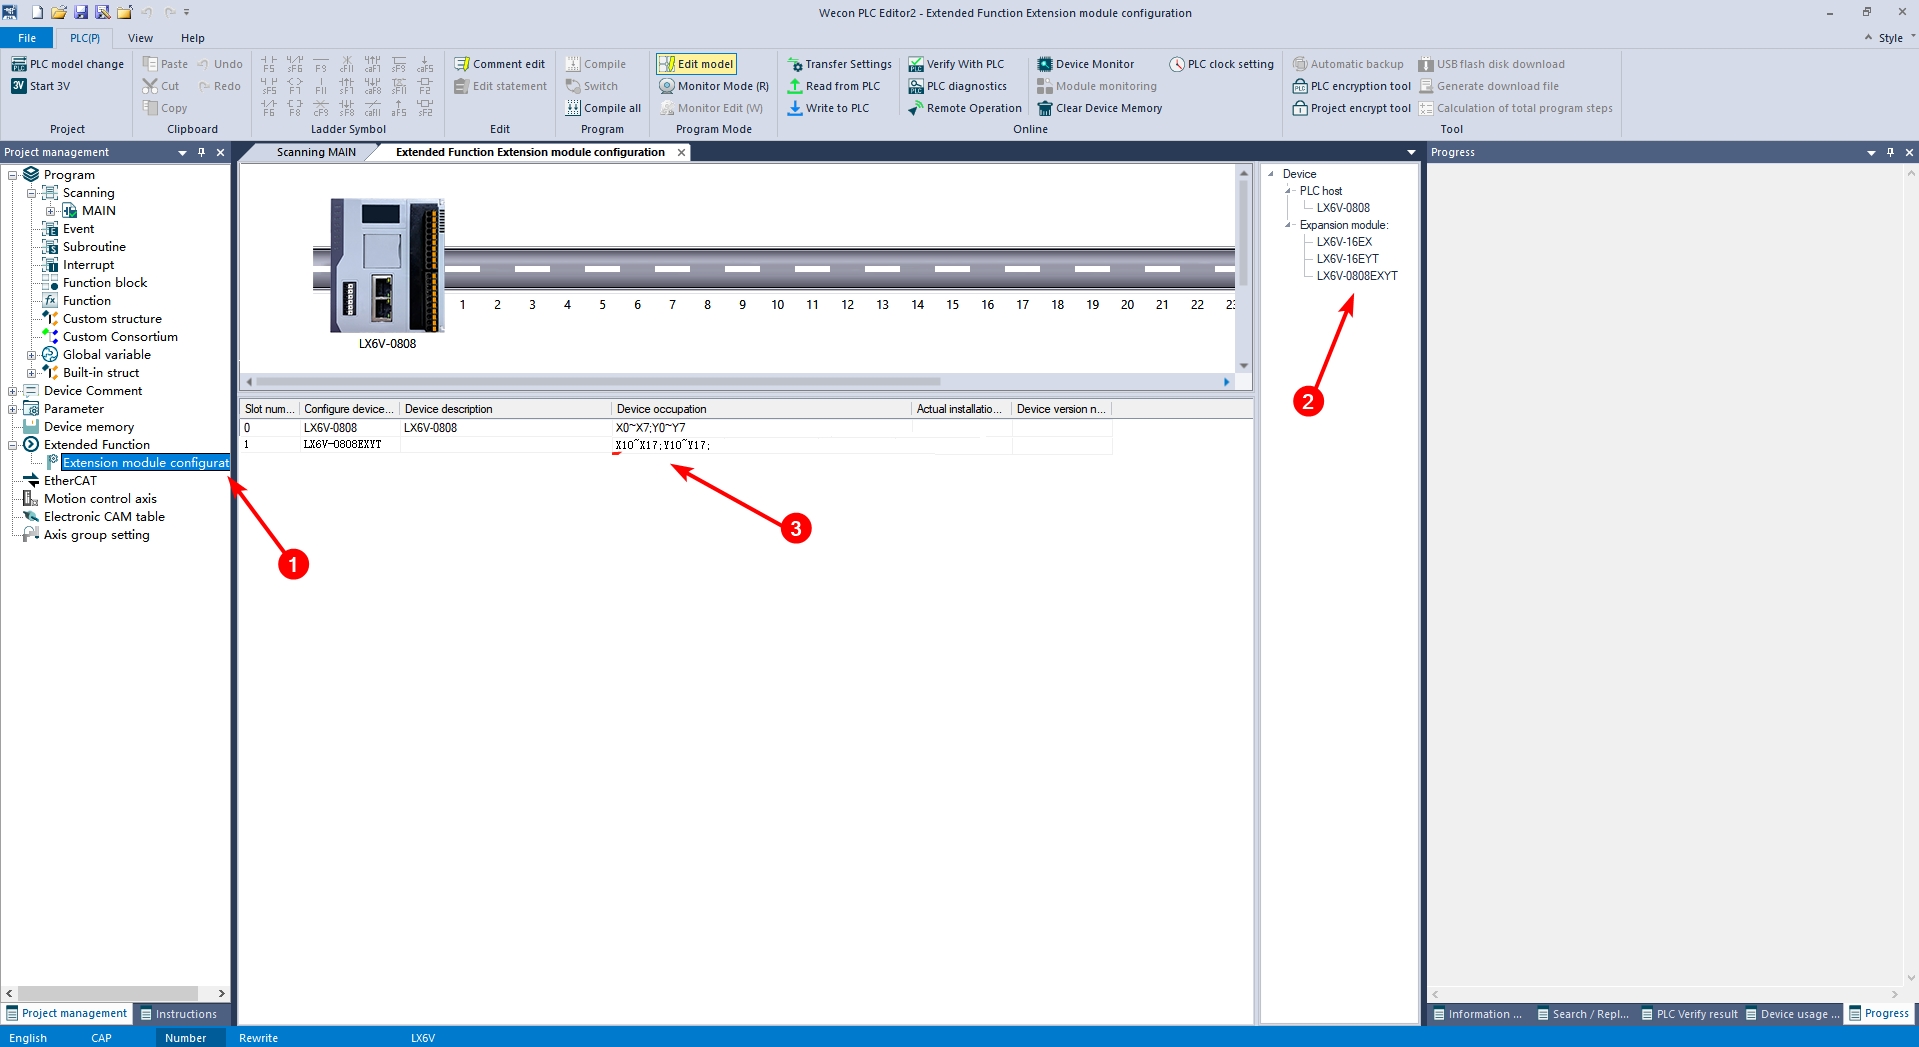The height and width of the screenshot is (1047, 1919).
Task: Open the PLC Verify result panel tab
Action: [1689, 1014]
